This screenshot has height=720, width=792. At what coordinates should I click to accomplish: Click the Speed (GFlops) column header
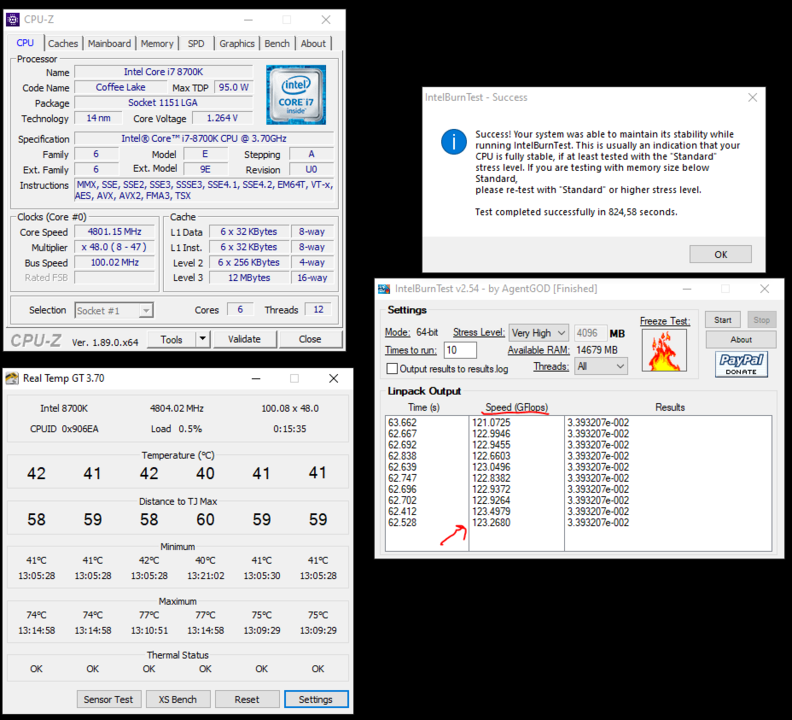point(516,407)
